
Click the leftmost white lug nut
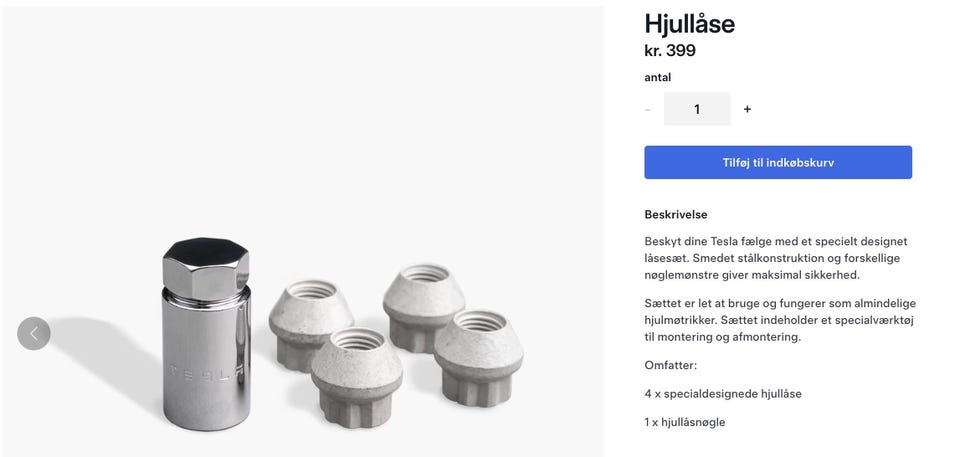coord(311,325)
